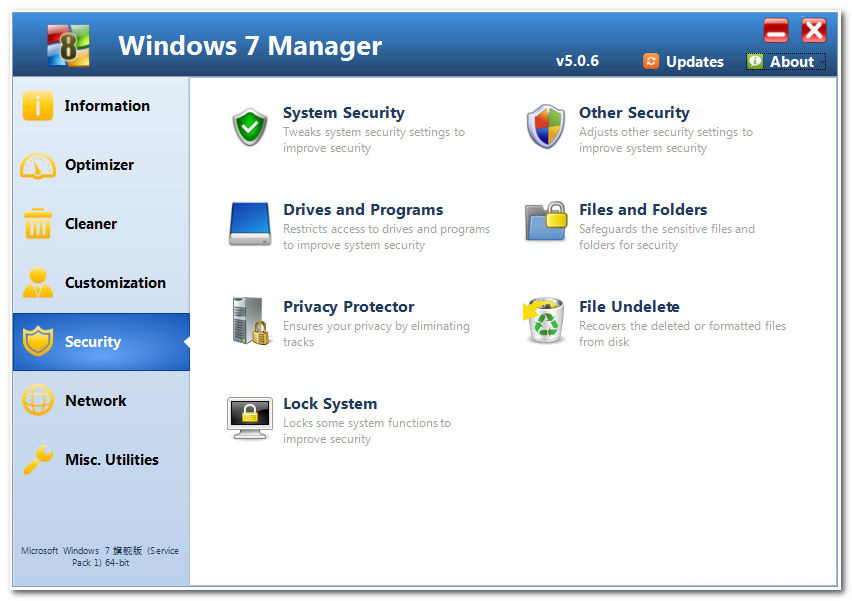Image resolution: width=852 pixels, height=601 pixels.
Task: Open Drives and Programs drive icon
Action: tap(250, 224)
